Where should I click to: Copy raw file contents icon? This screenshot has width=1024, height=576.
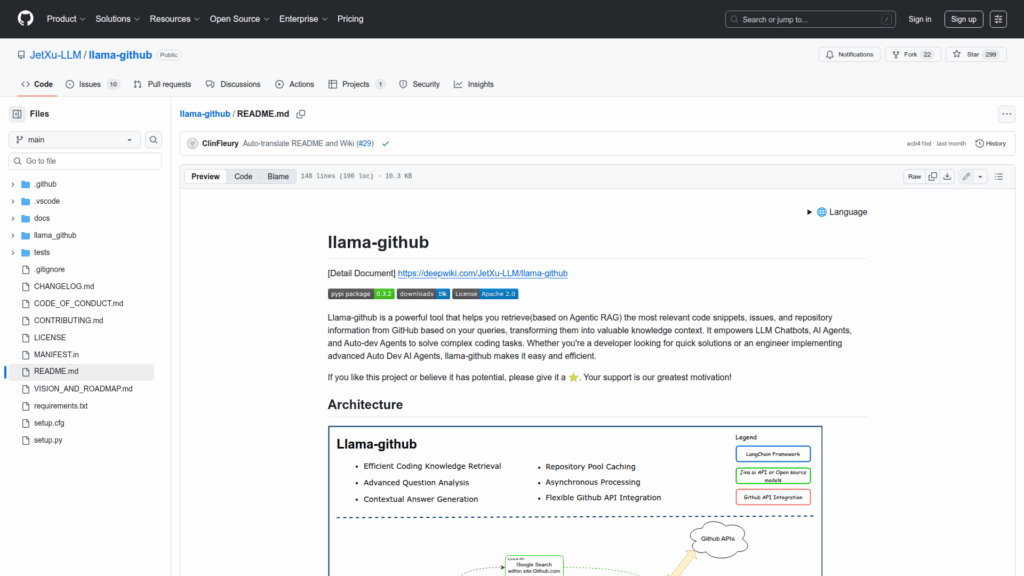coord(932,177)
